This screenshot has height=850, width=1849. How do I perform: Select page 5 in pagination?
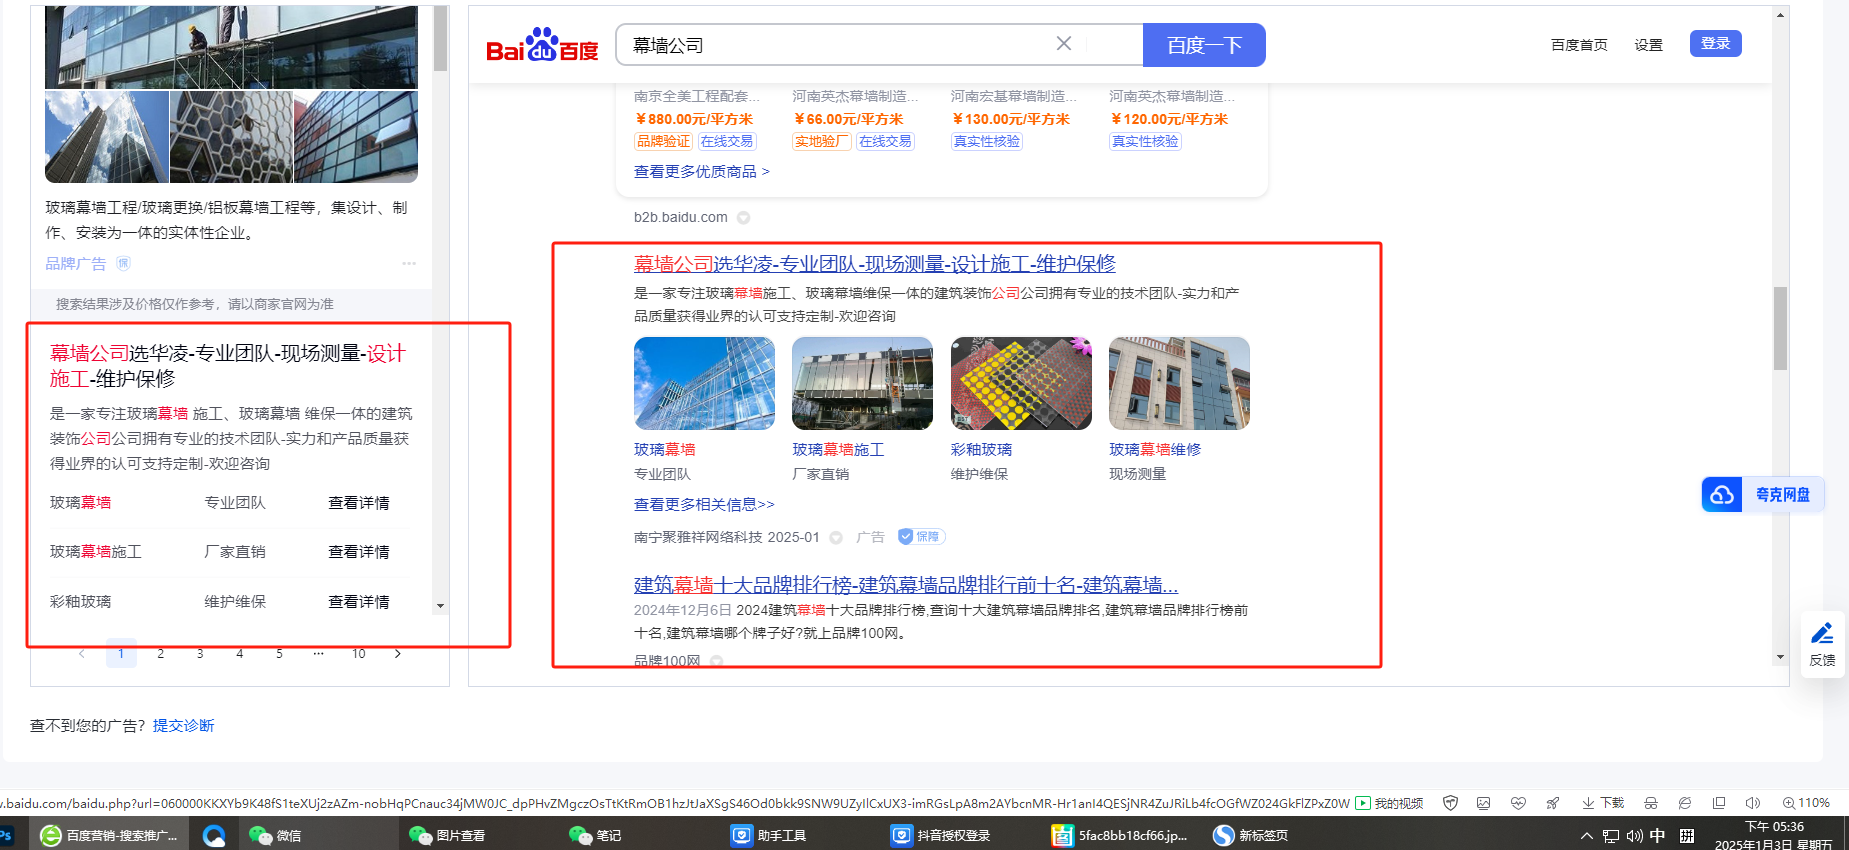pos(279,654)
